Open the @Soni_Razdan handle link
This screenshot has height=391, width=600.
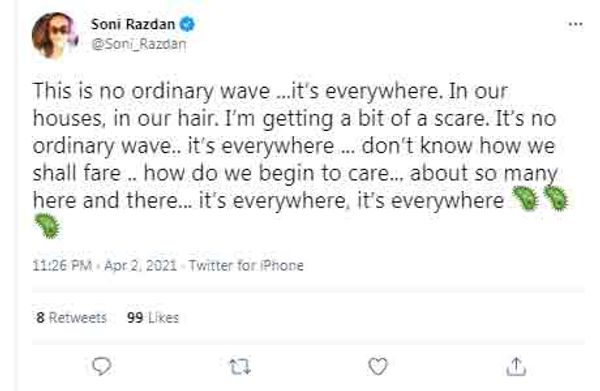pos(139,44)
